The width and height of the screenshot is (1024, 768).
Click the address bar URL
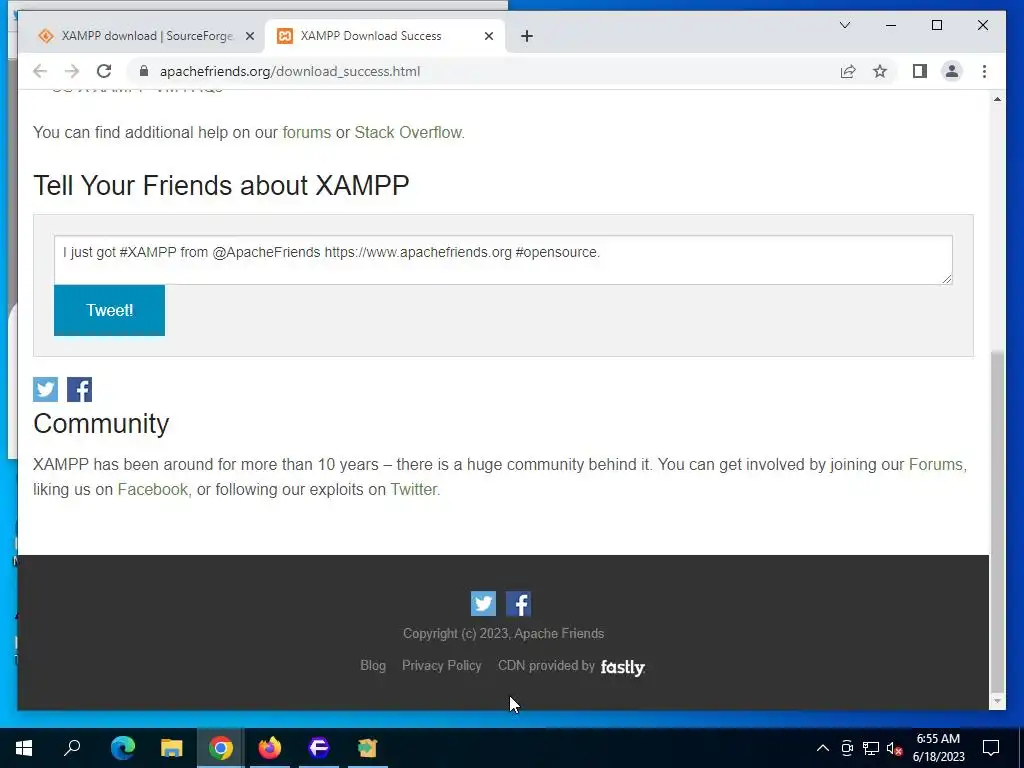289,71
